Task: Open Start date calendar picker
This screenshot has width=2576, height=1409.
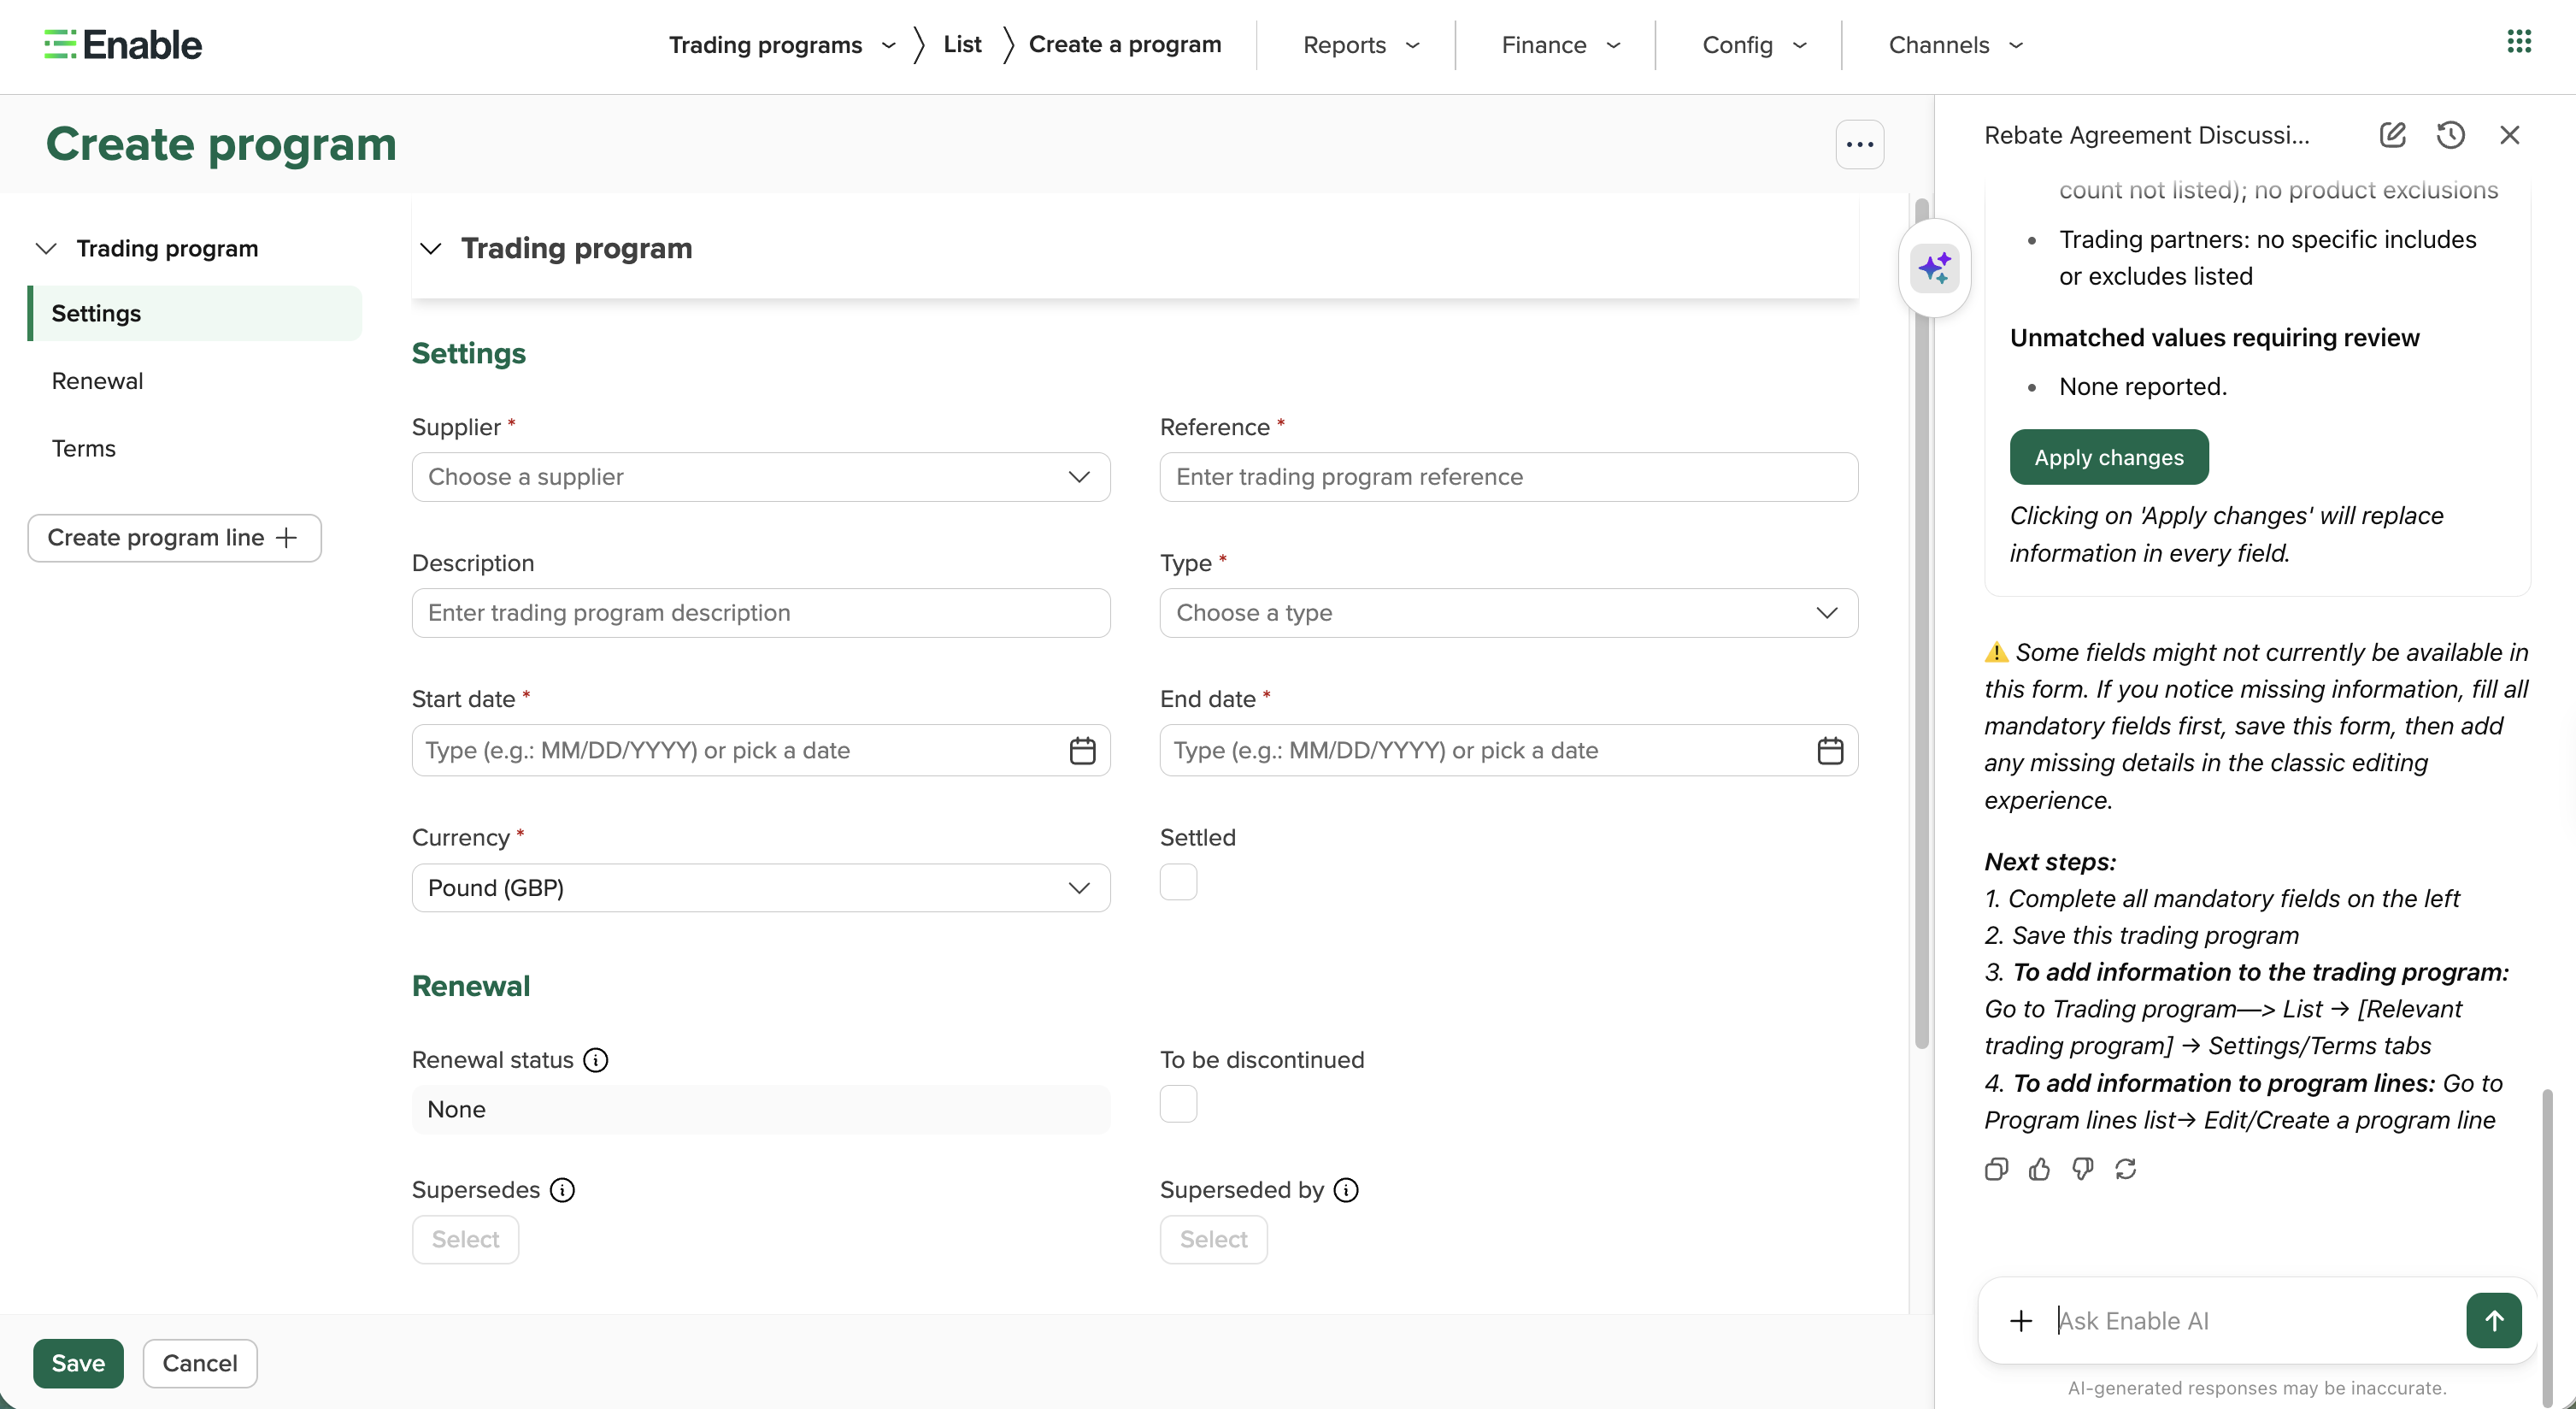Action: point(1082,750)
